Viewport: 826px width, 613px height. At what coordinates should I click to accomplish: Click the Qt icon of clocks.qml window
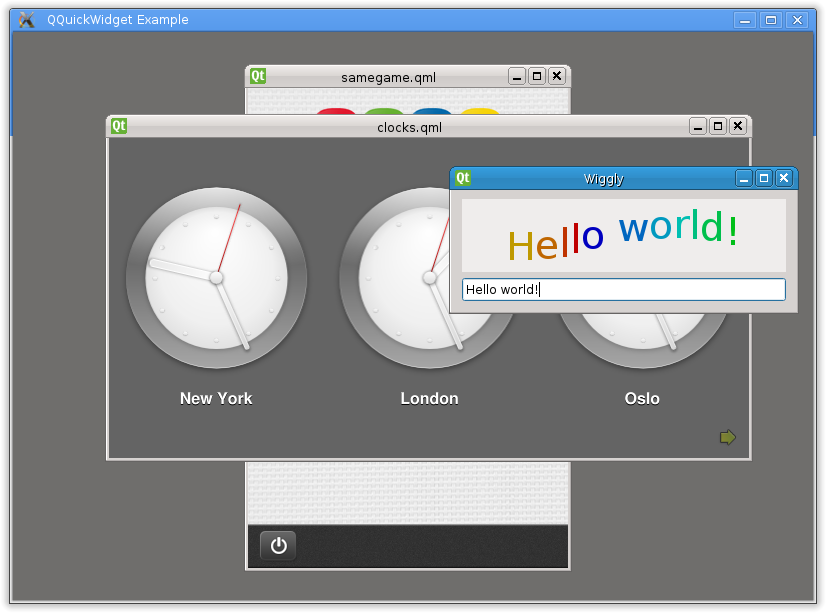pyautogui.click(x=119, y=126)
